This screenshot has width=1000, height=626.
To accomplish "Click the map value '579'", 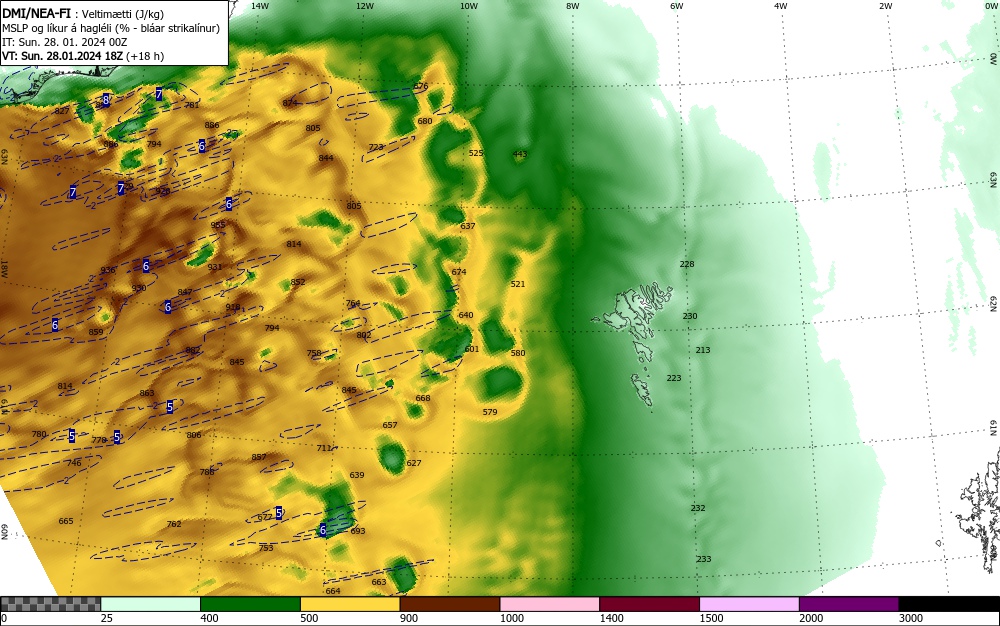I will pos(490,412).
